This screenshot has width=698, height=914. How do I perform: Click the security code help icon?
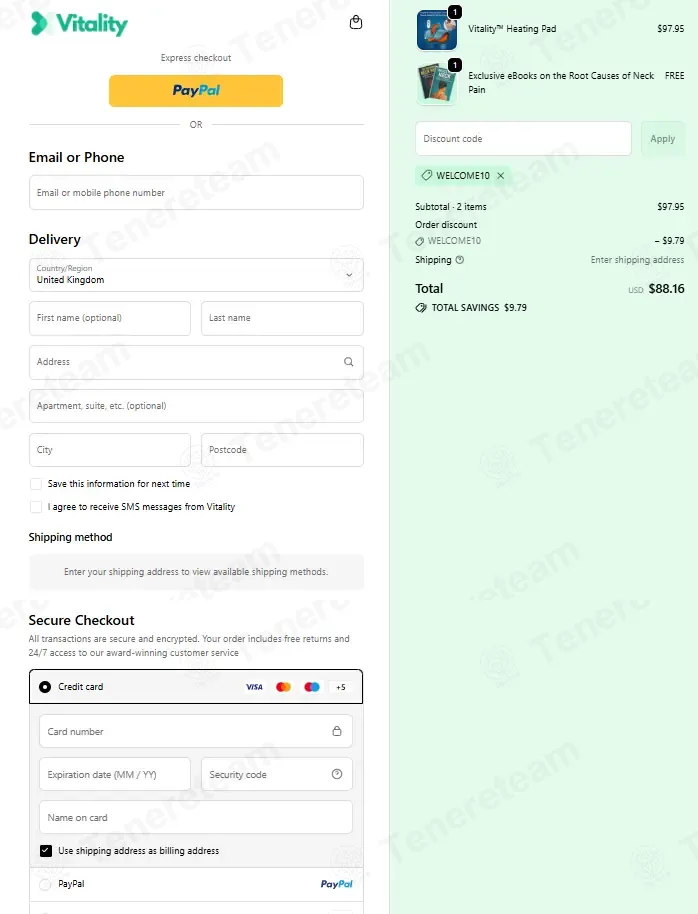coord(337,774)
